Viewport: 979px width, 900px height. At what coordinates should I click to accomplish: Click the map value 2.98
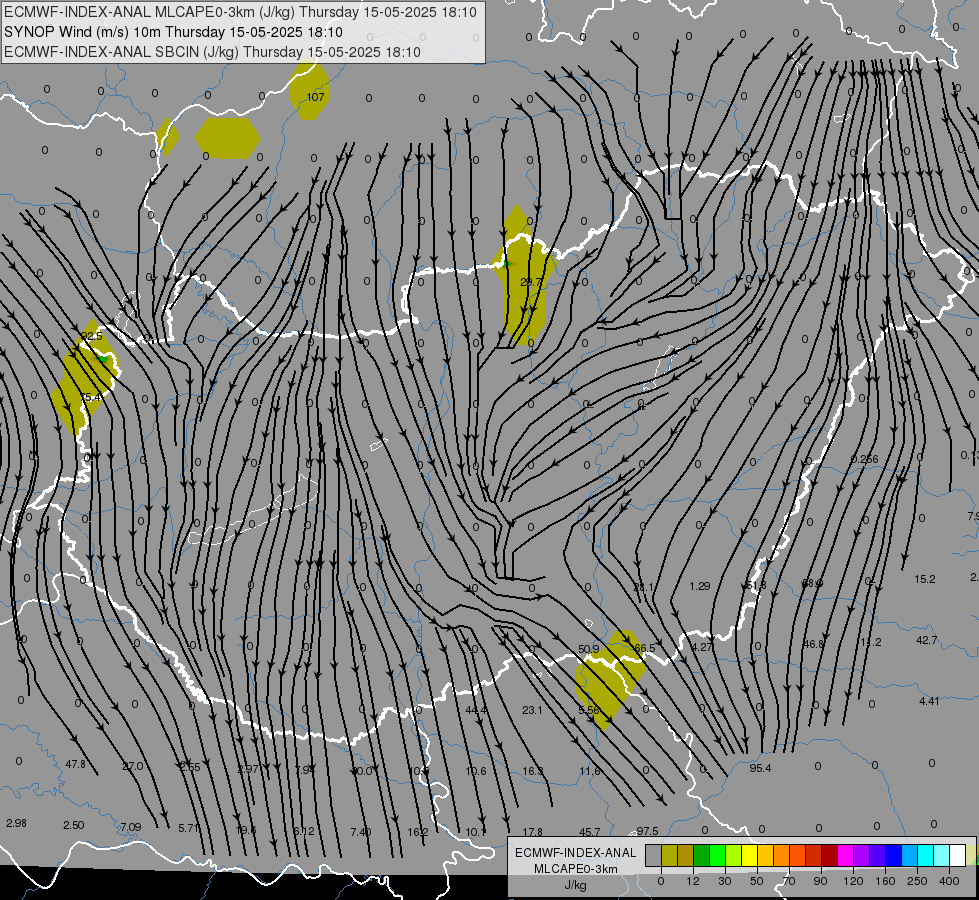16,823
